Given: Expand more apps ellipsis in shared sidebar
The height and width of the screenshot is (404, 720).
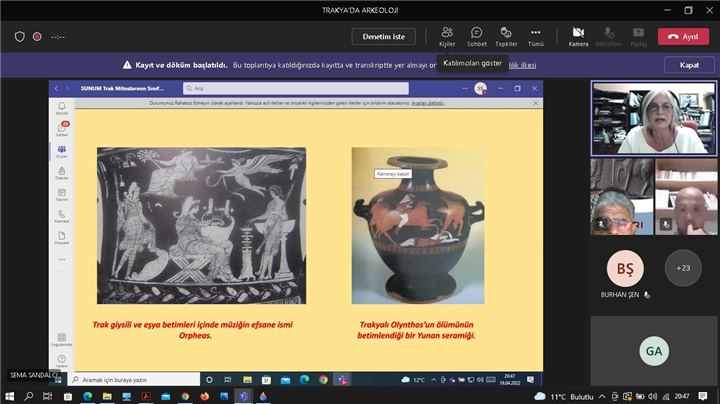Looking at the screenshot, I should 62,259.
